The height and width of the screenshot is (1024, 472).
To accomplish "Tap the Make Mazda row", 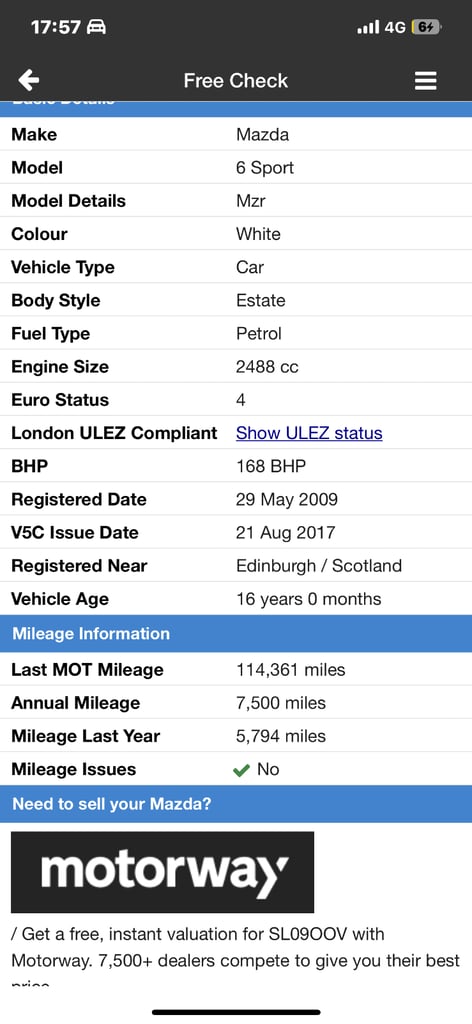I will pyautogui.click(x=236, y=135).
